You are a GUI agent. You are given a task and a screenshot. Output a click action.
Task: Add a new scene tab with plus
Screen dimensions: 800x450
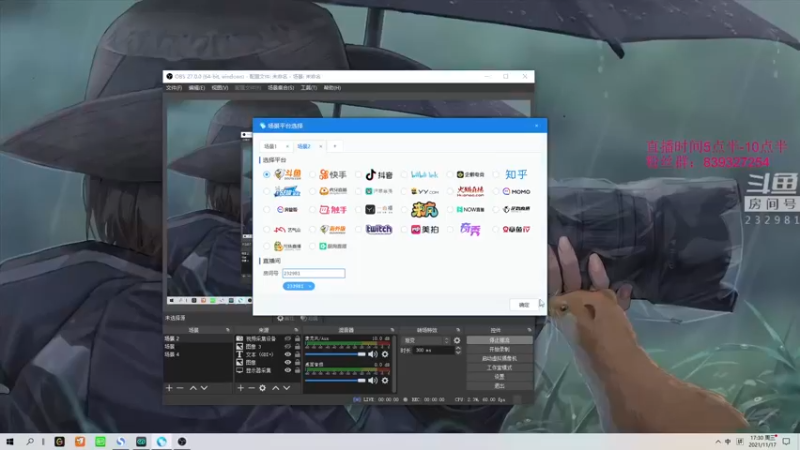pyautogui.click(x=335, y=146)
